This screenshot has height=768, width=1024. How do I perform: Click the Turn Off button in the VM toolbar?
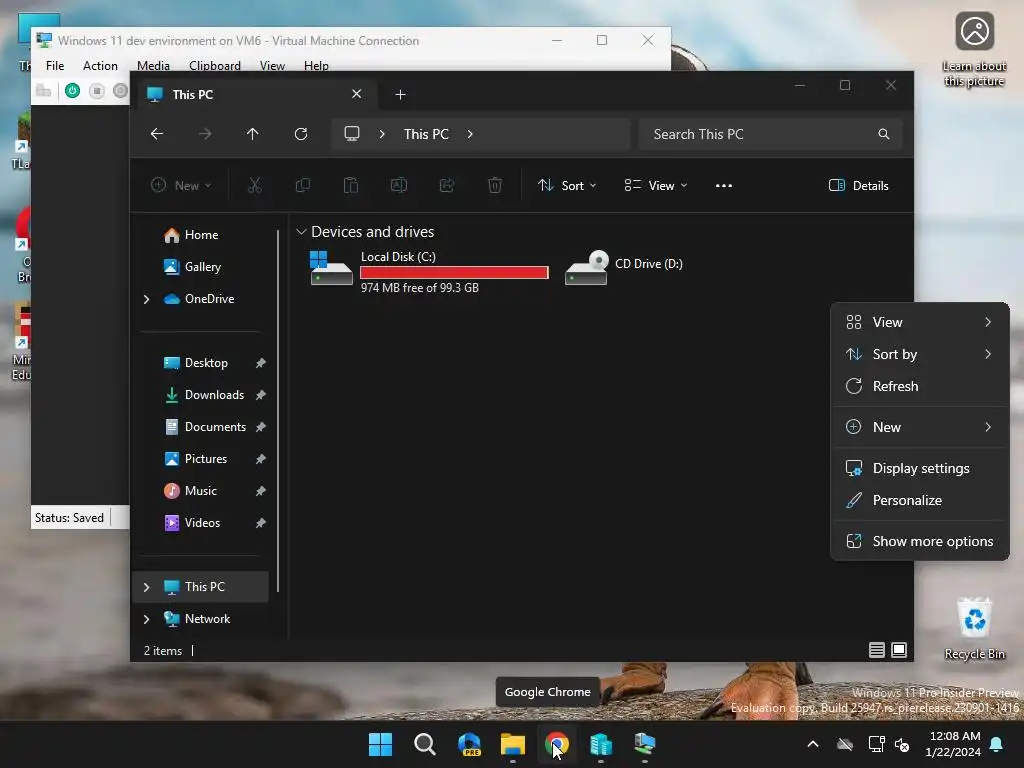[97, 90]
